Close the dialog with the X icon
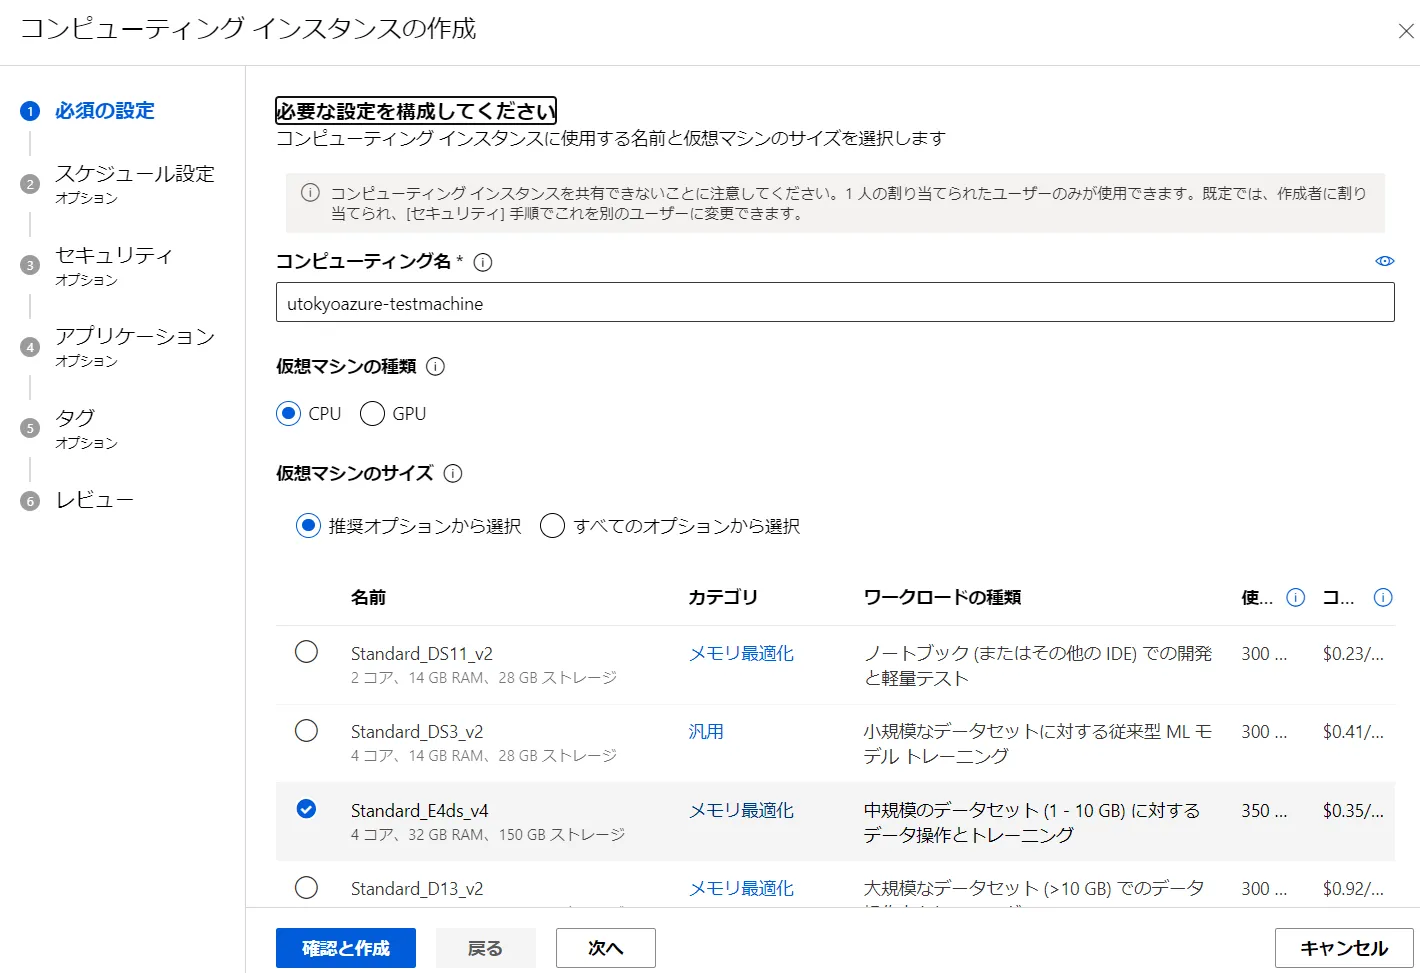Screen dimensions: 1420x973 (x=1405, y=31)
